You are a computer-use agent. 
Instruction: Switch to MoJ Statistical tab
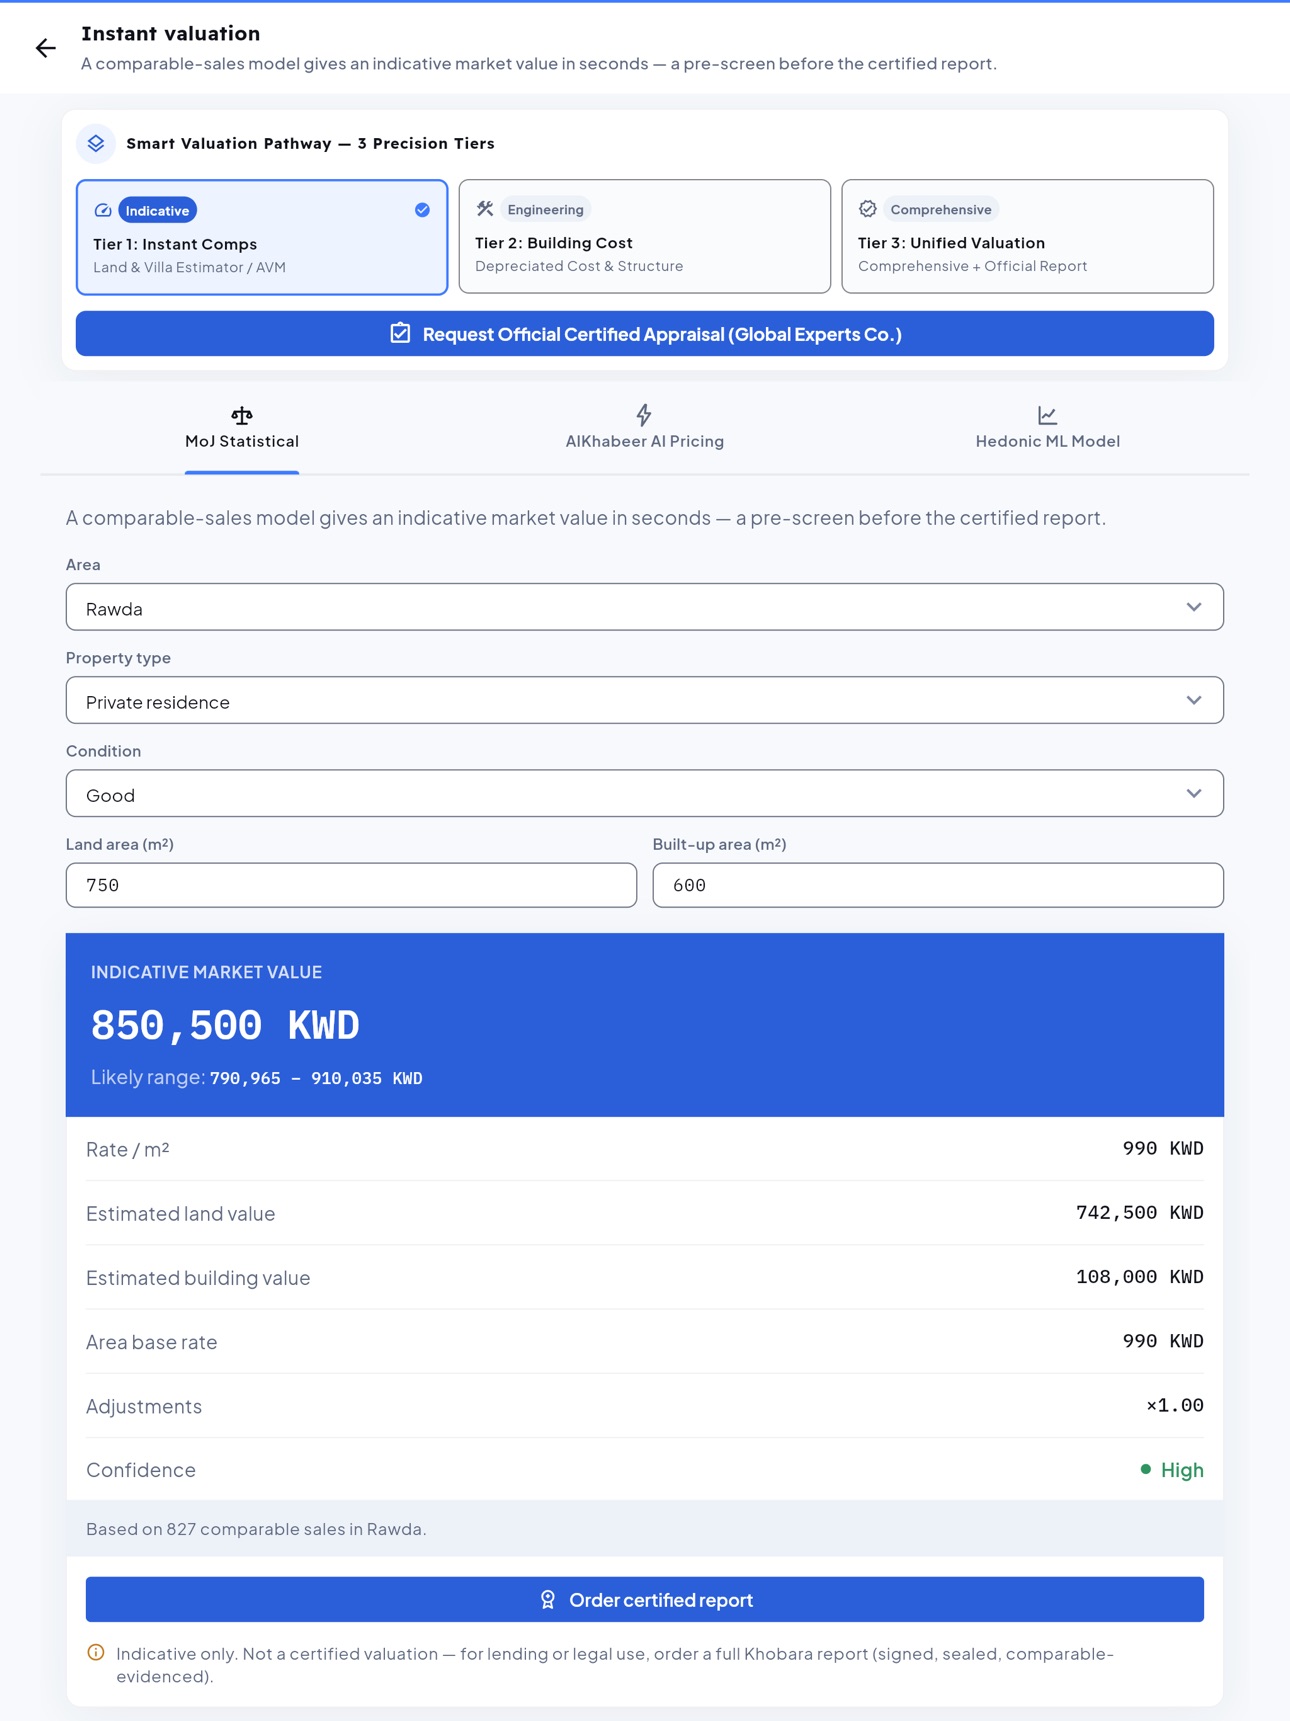coord(242,430)
